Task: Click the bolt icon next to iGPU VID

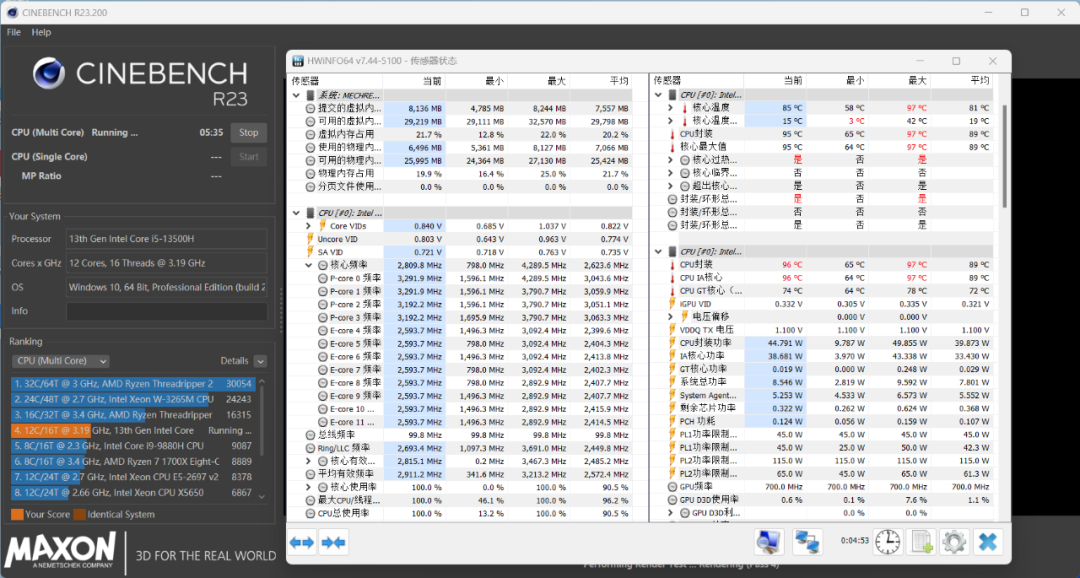Action: point(672,304)
